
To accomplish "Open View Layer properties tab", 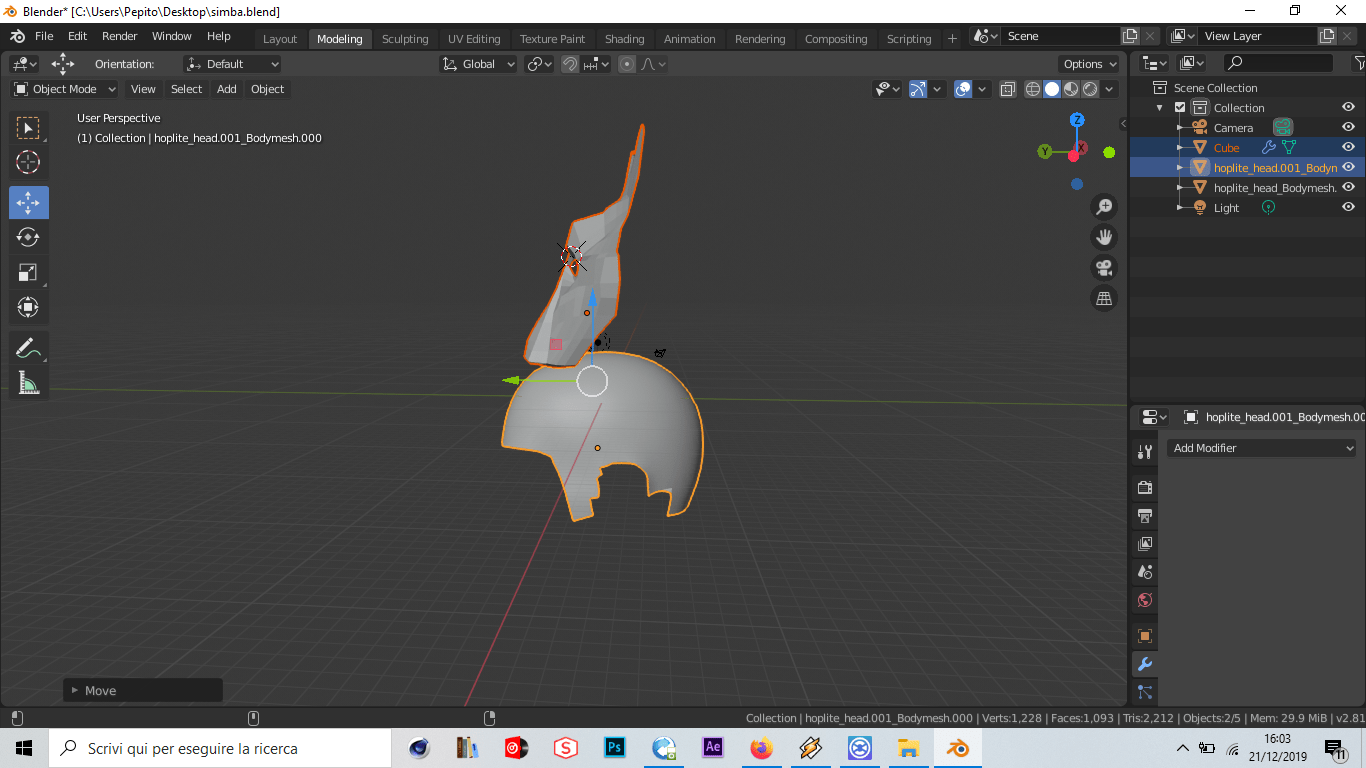I will pyautogui.click(x=1145, y=544).
